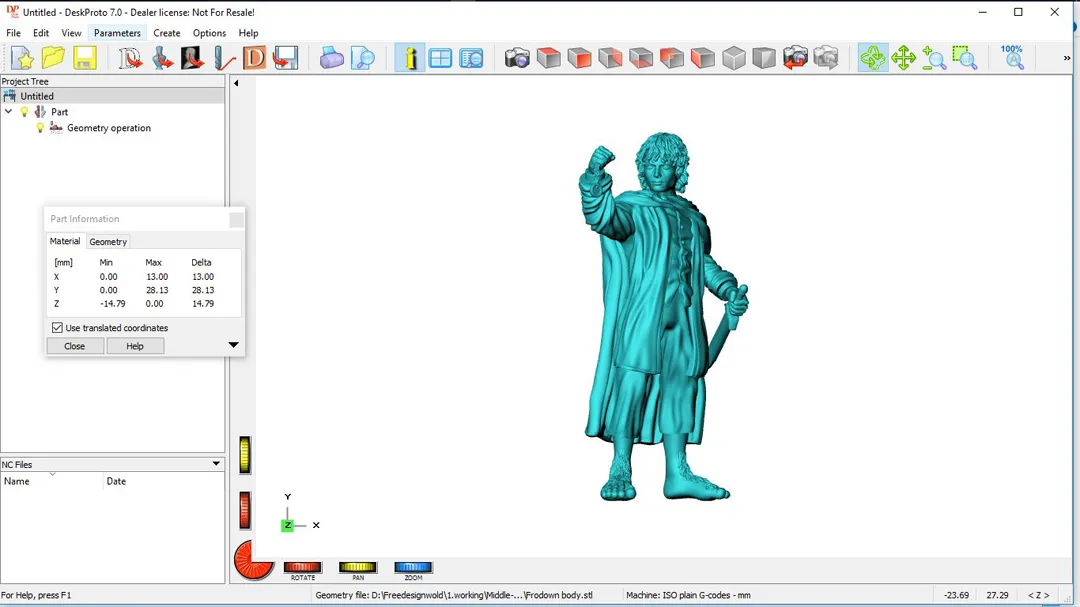The width and height of the screenshot is (1080, 607).
Task: Click the vertical yellow thumbwheel
Action: tap(245, 455)
